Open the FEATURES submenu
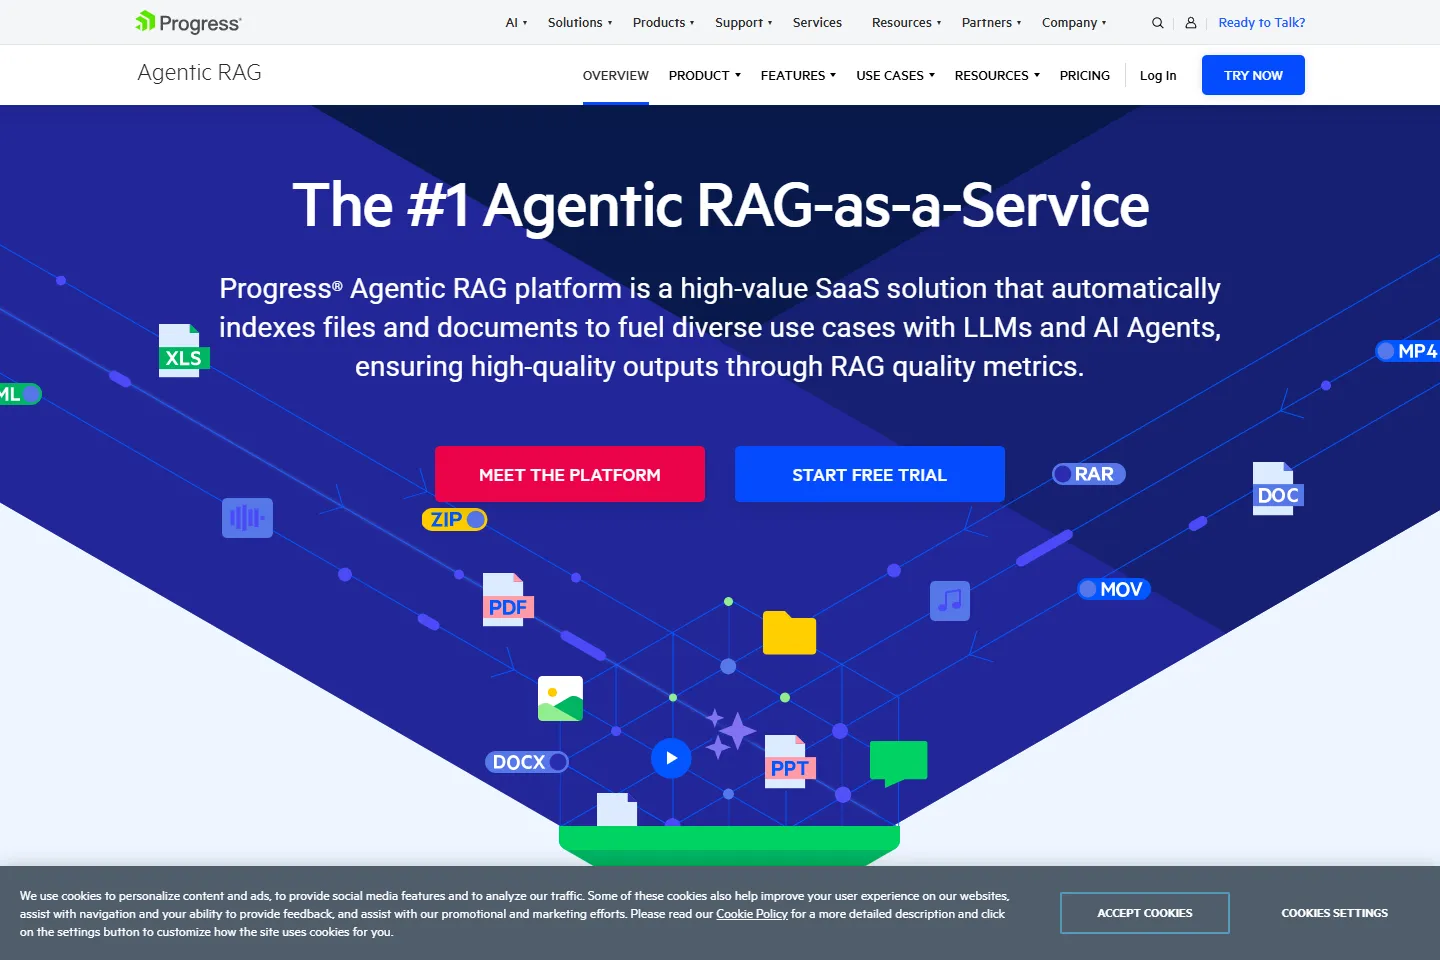 [798, 75]
